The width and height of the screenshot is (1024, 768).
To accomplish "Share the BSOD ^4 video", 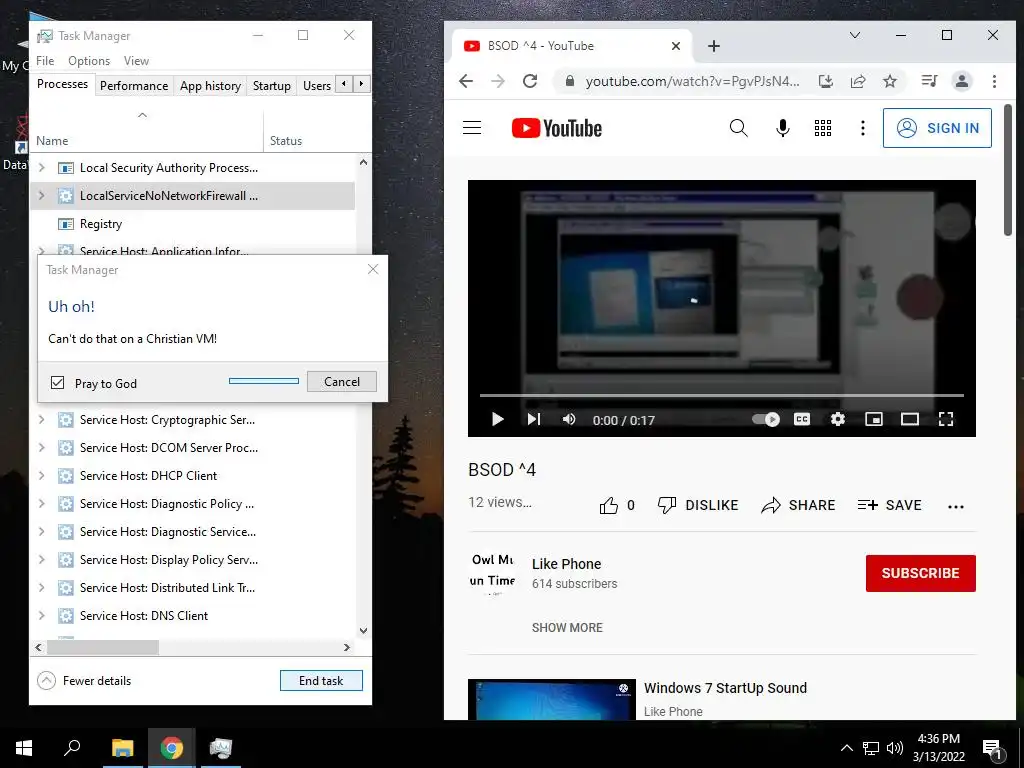I will click(798, 505).
